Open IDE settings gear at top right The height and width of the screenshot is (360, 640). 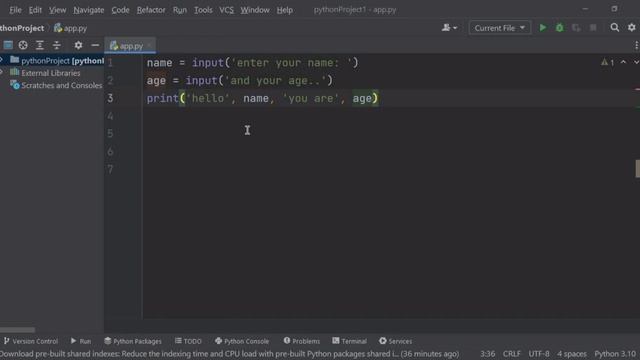point(631,27)
